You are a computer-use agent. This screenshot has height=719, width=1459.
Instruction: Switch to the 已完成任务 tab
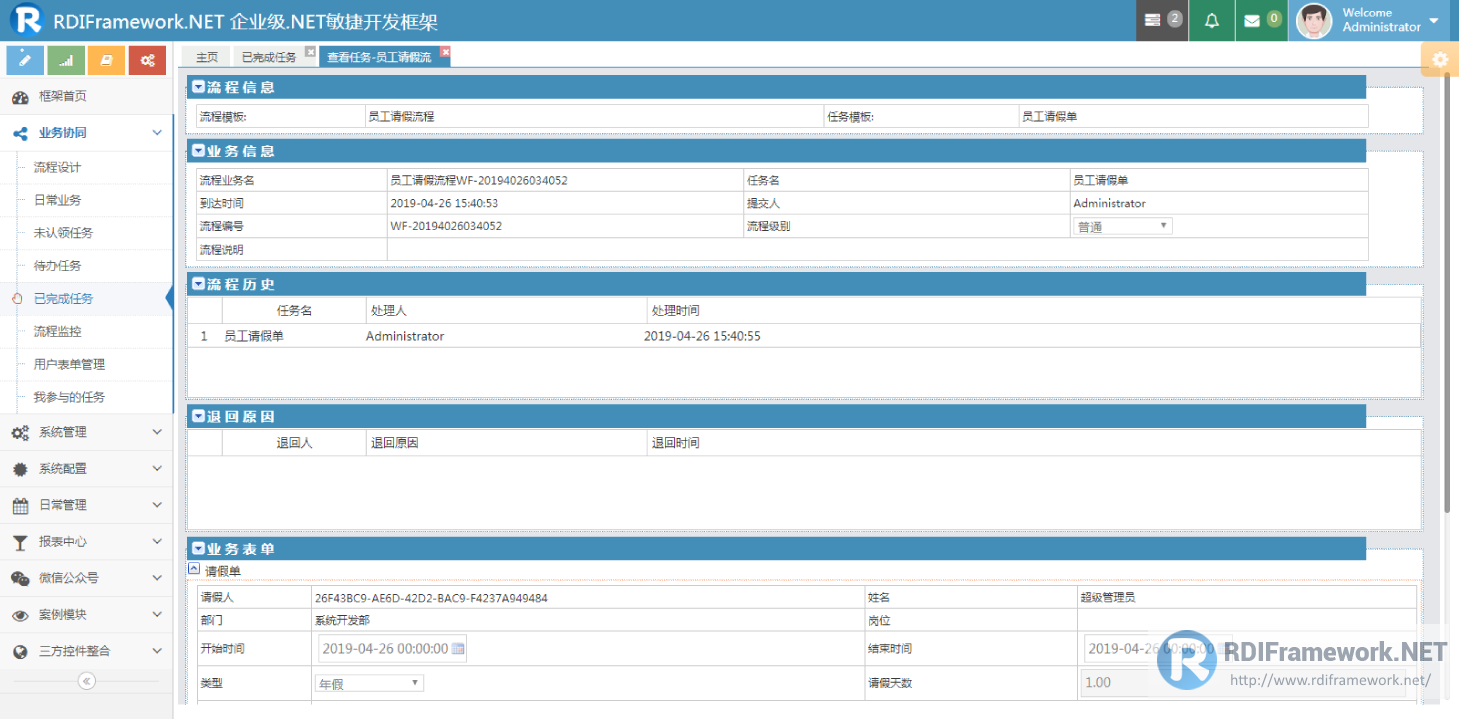click(269, 57)
